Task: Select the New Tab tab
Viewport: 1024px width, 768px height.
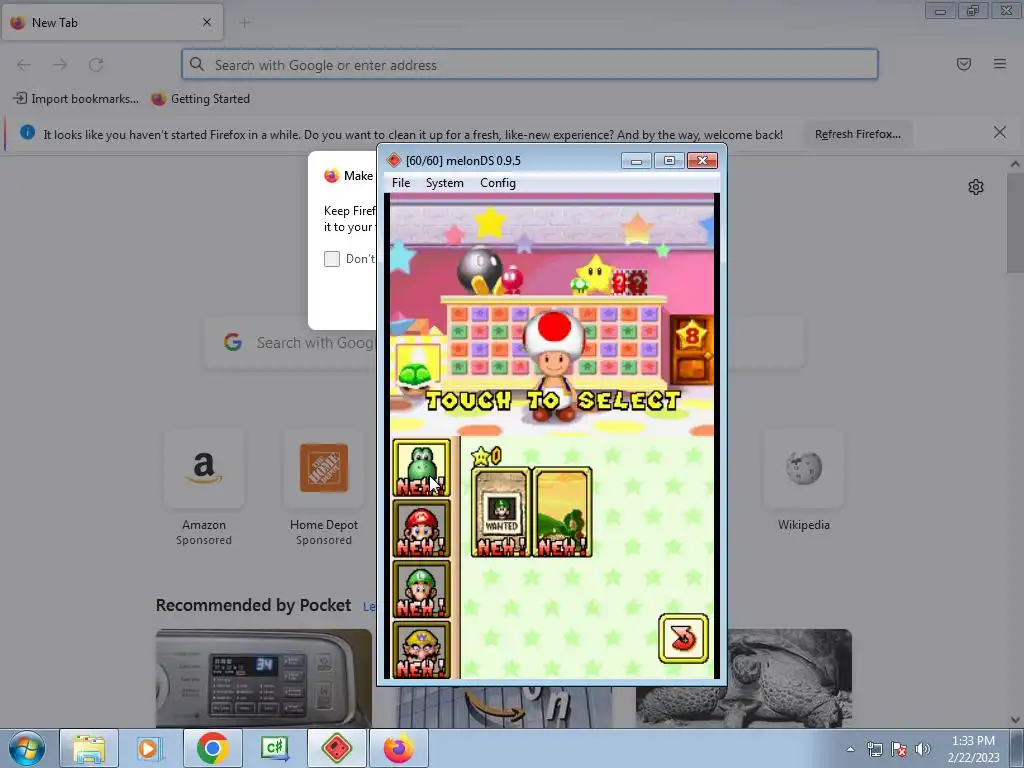Action: 112,22
